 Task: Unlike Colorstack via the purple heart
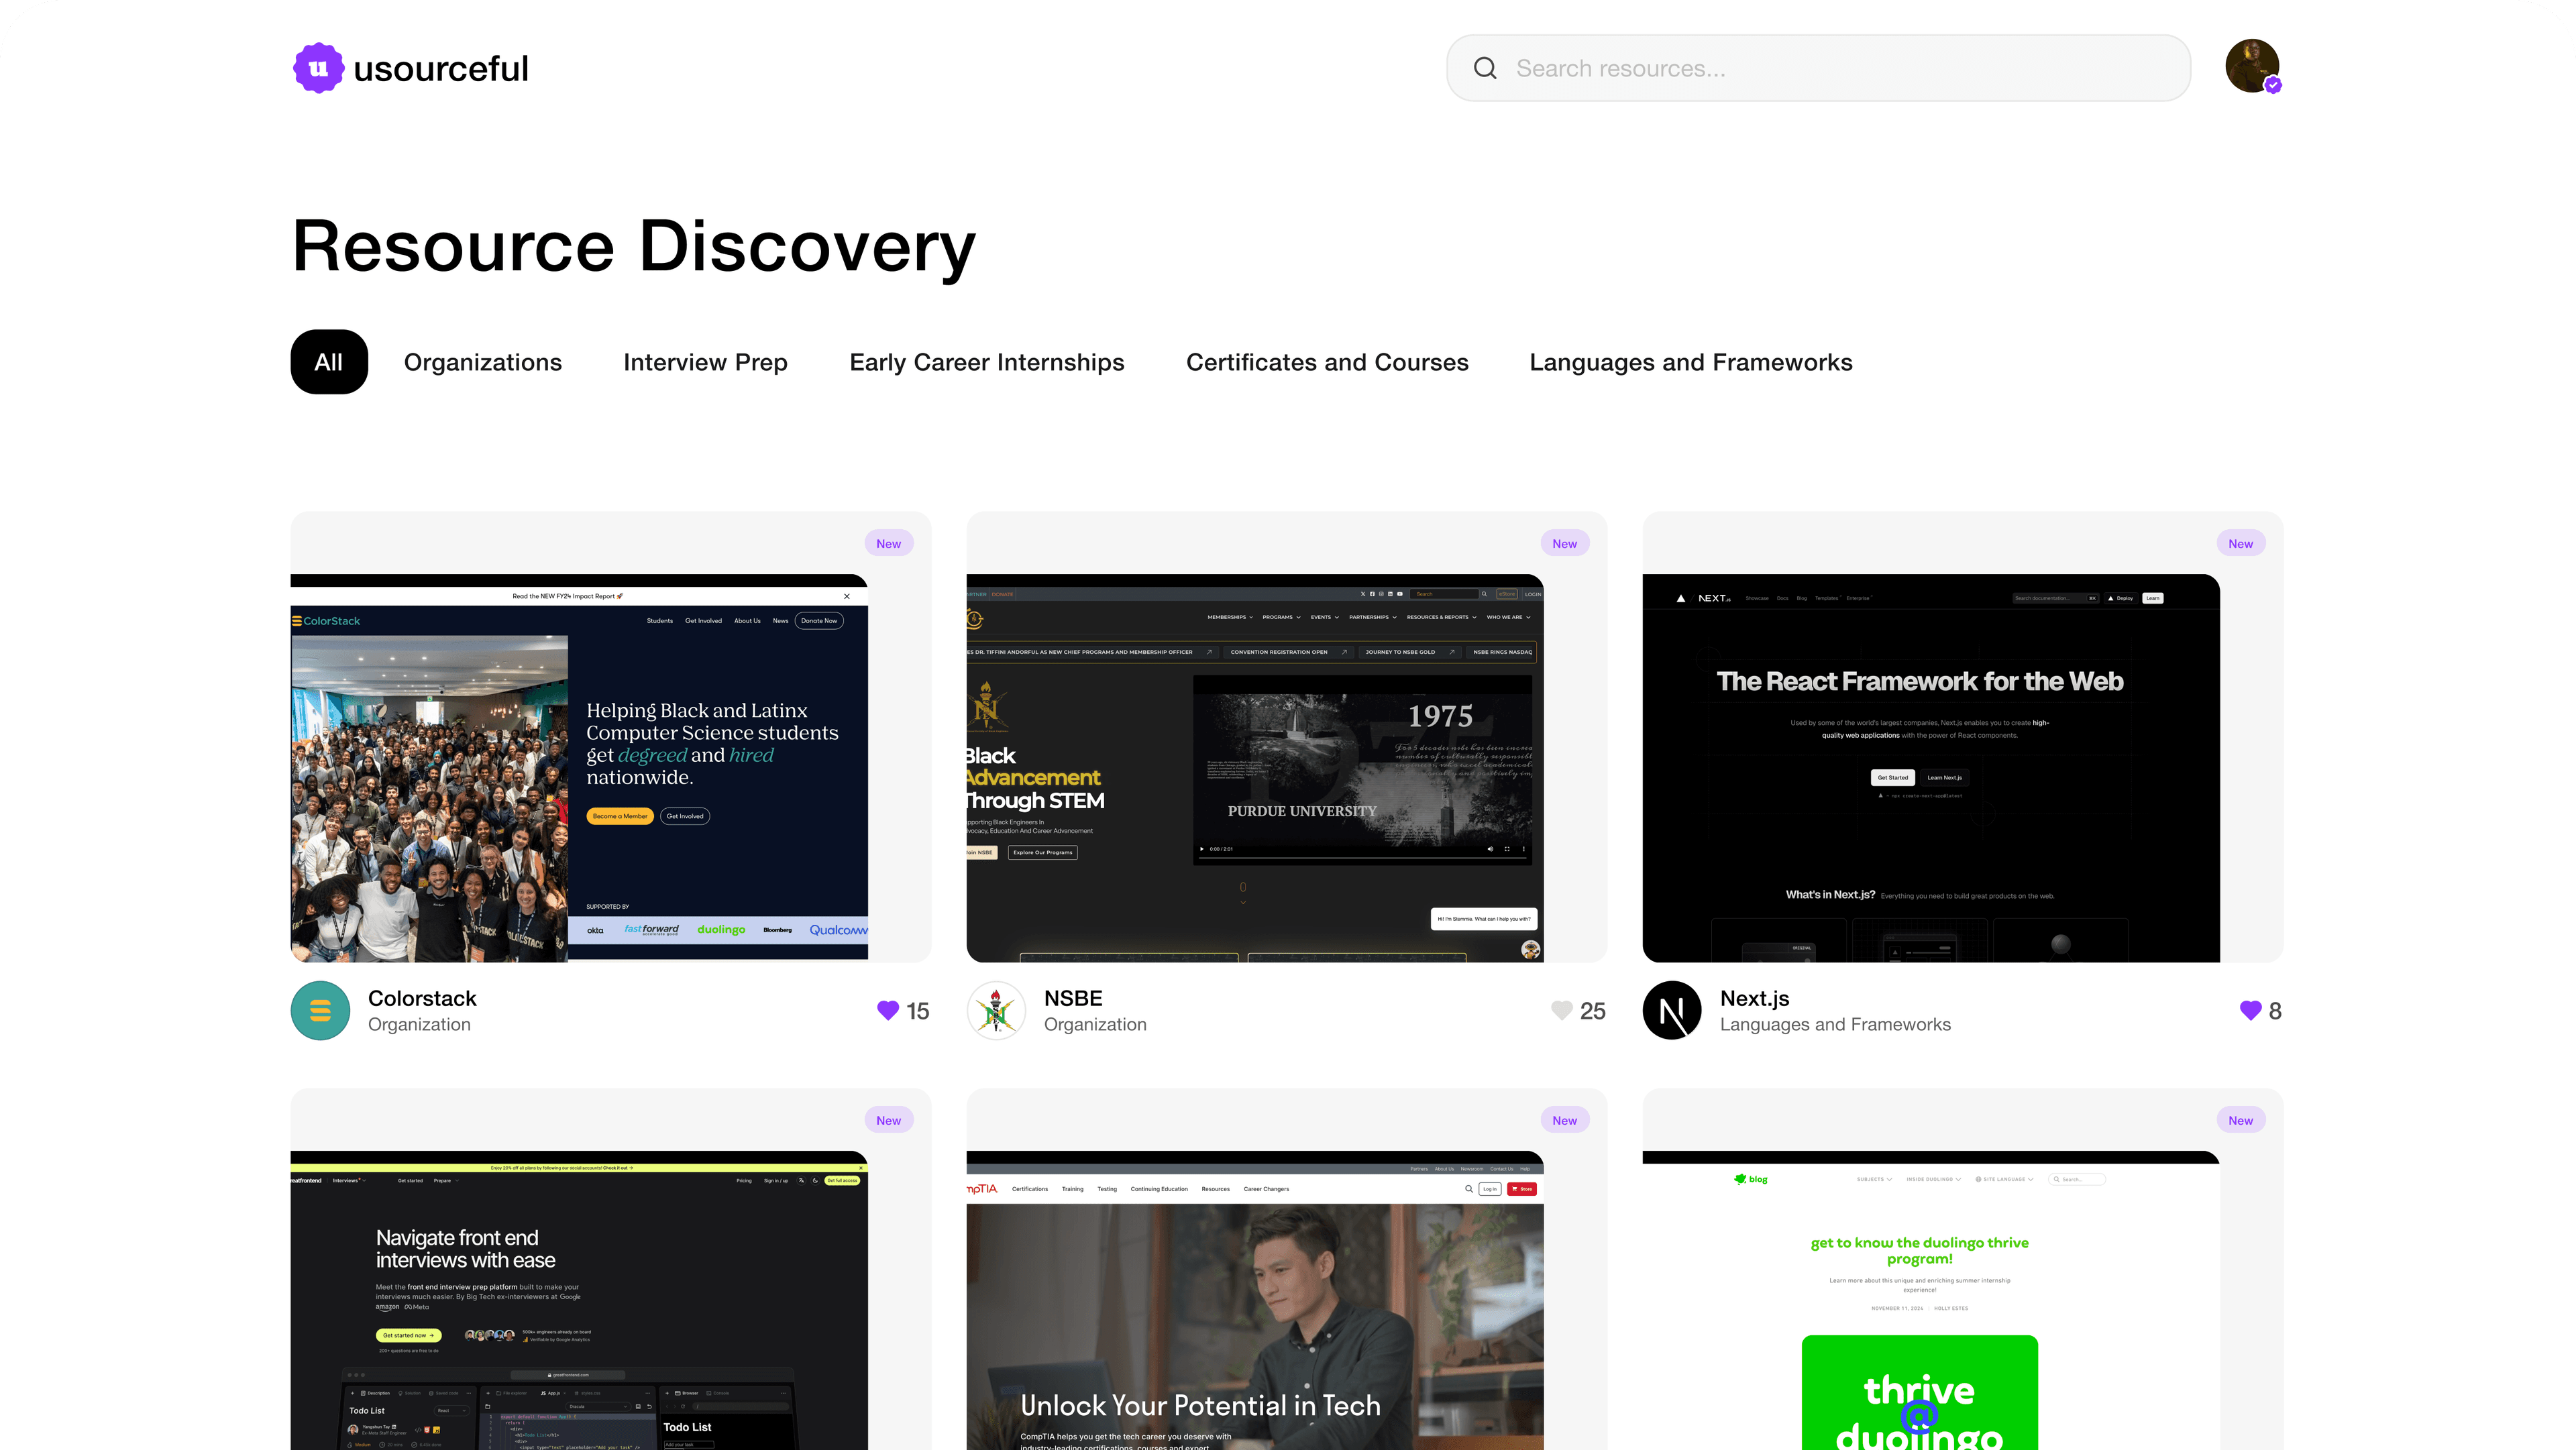coord(888,1010)
